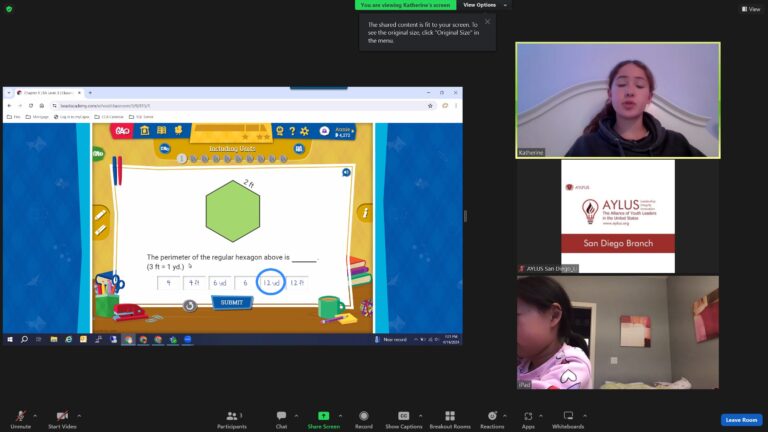Select the answer tile "4 ft"
The height and width of the screenshot is (432, 768).
[x=194, y=283]
